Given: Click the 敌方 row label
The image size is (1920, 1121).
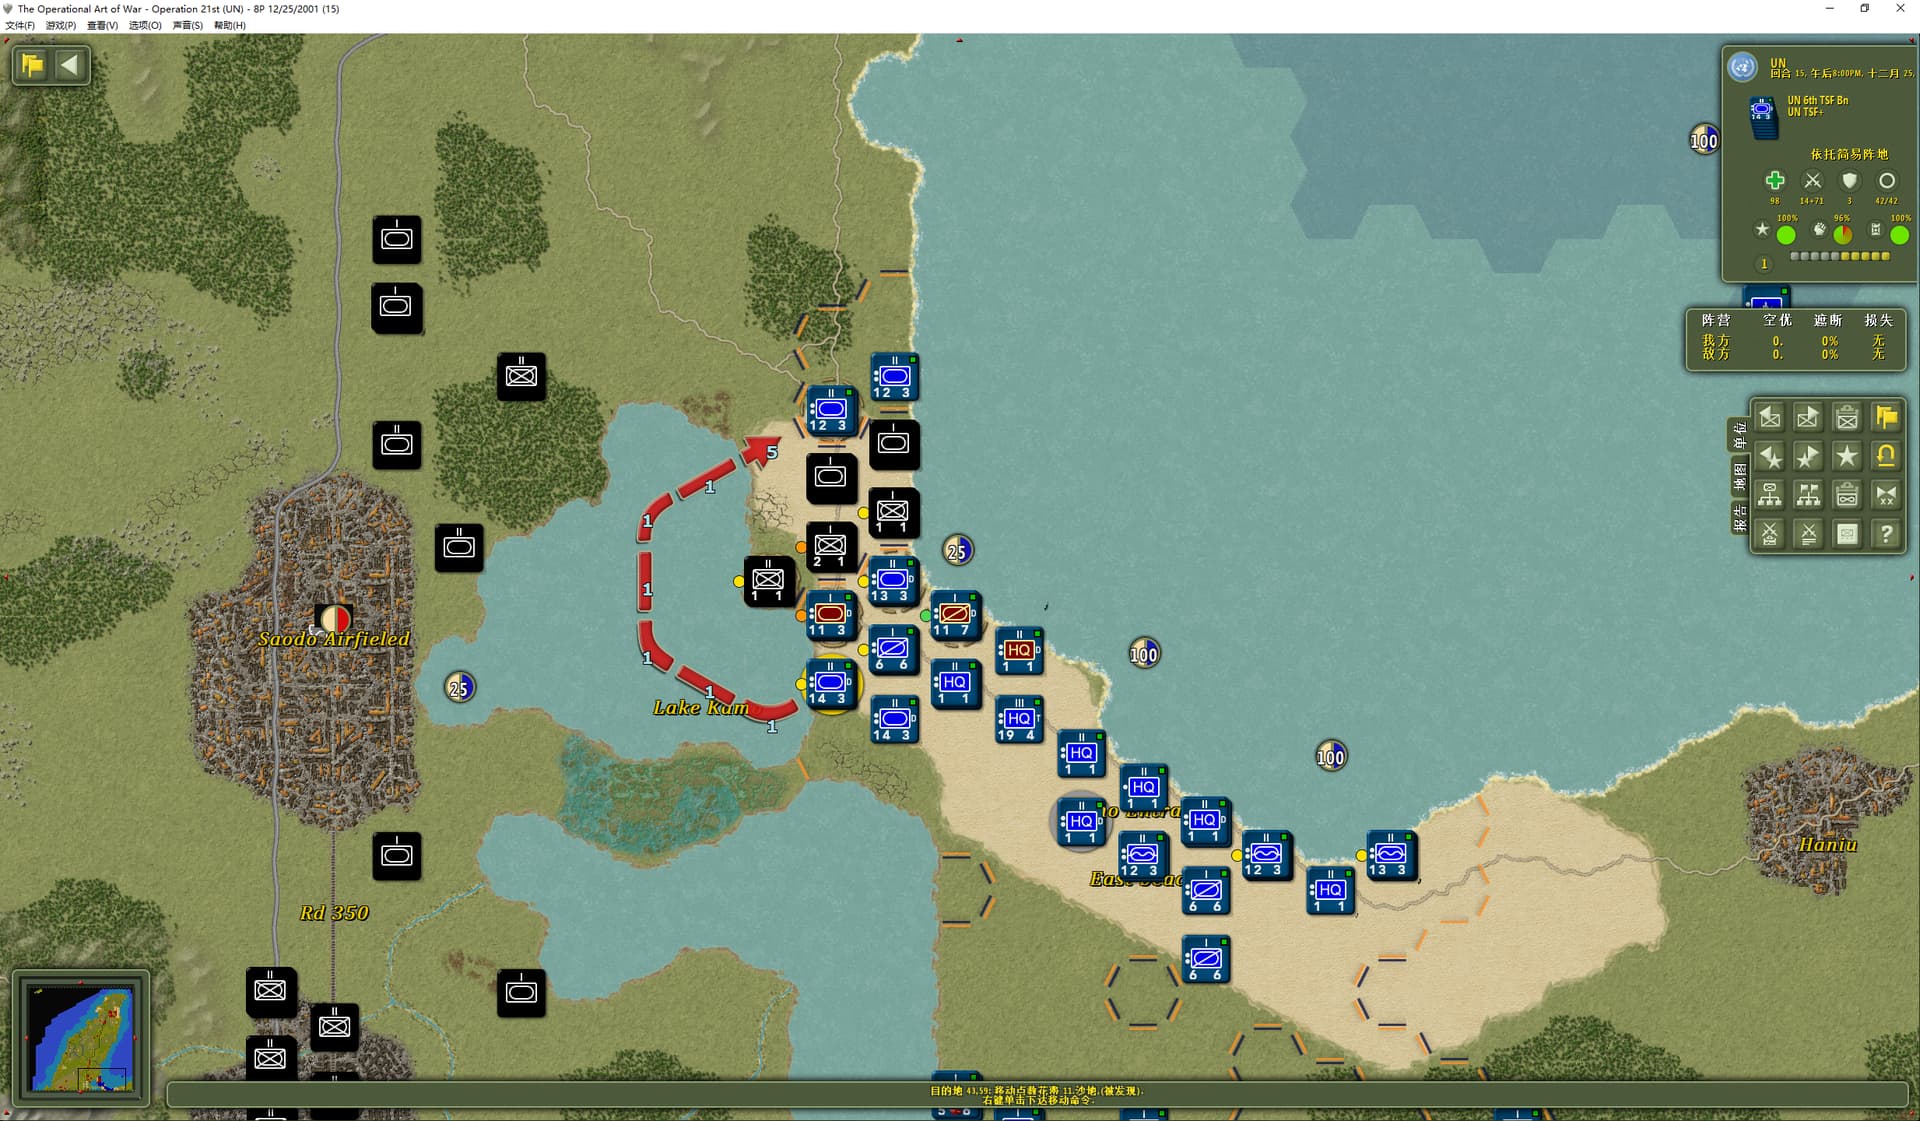Looking at the screenshot, I should coord(1716,354).
